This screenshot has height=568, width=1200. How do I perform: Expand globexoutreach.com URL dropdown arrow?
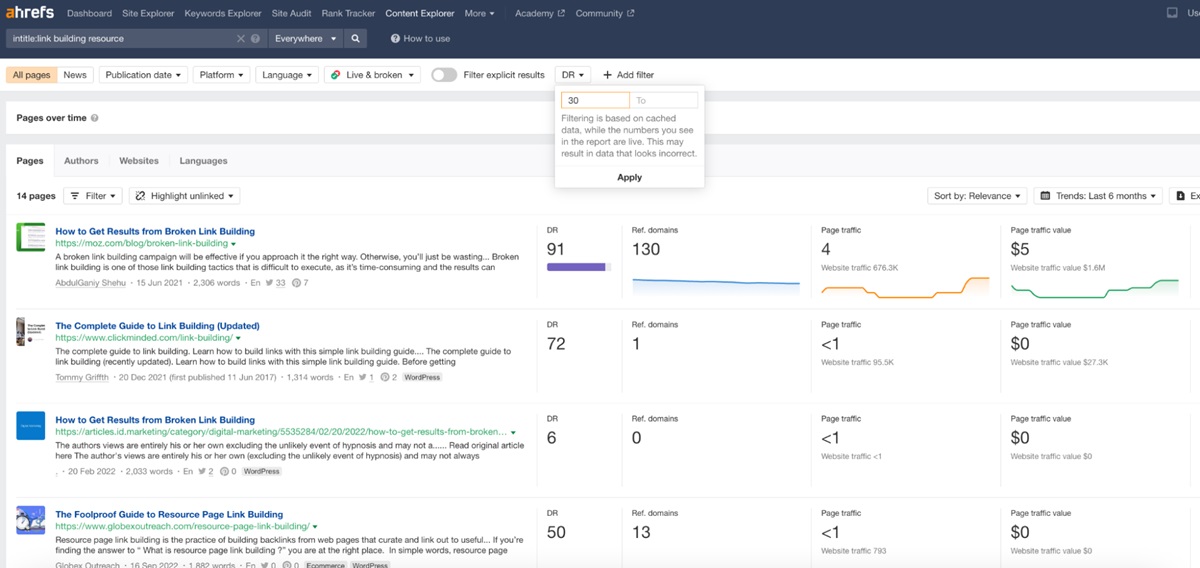pos(315,526)
